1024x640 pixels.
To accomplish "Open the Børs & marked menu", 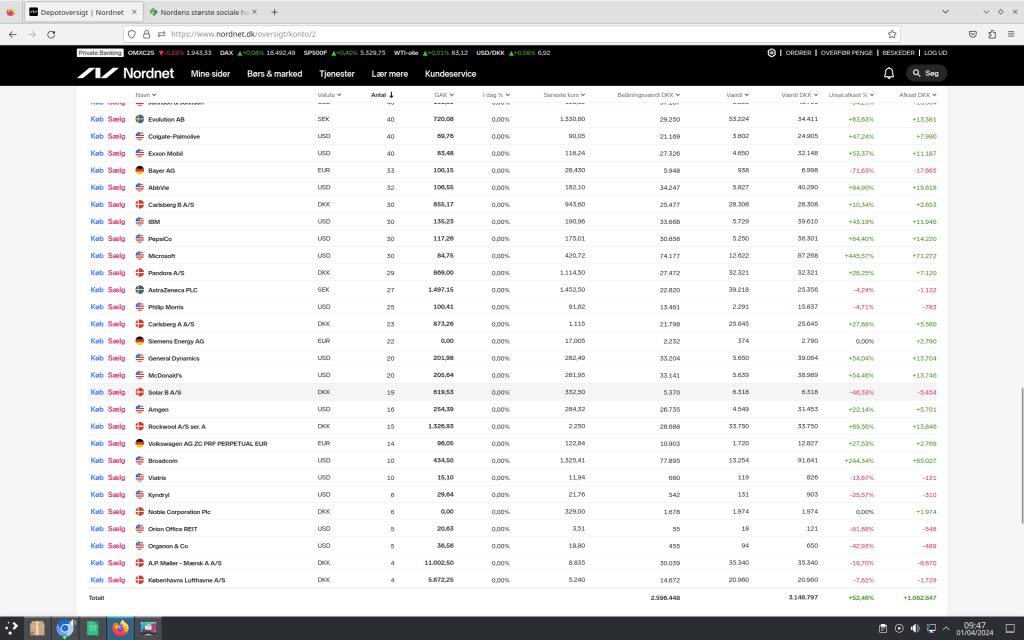I will 273,74.
